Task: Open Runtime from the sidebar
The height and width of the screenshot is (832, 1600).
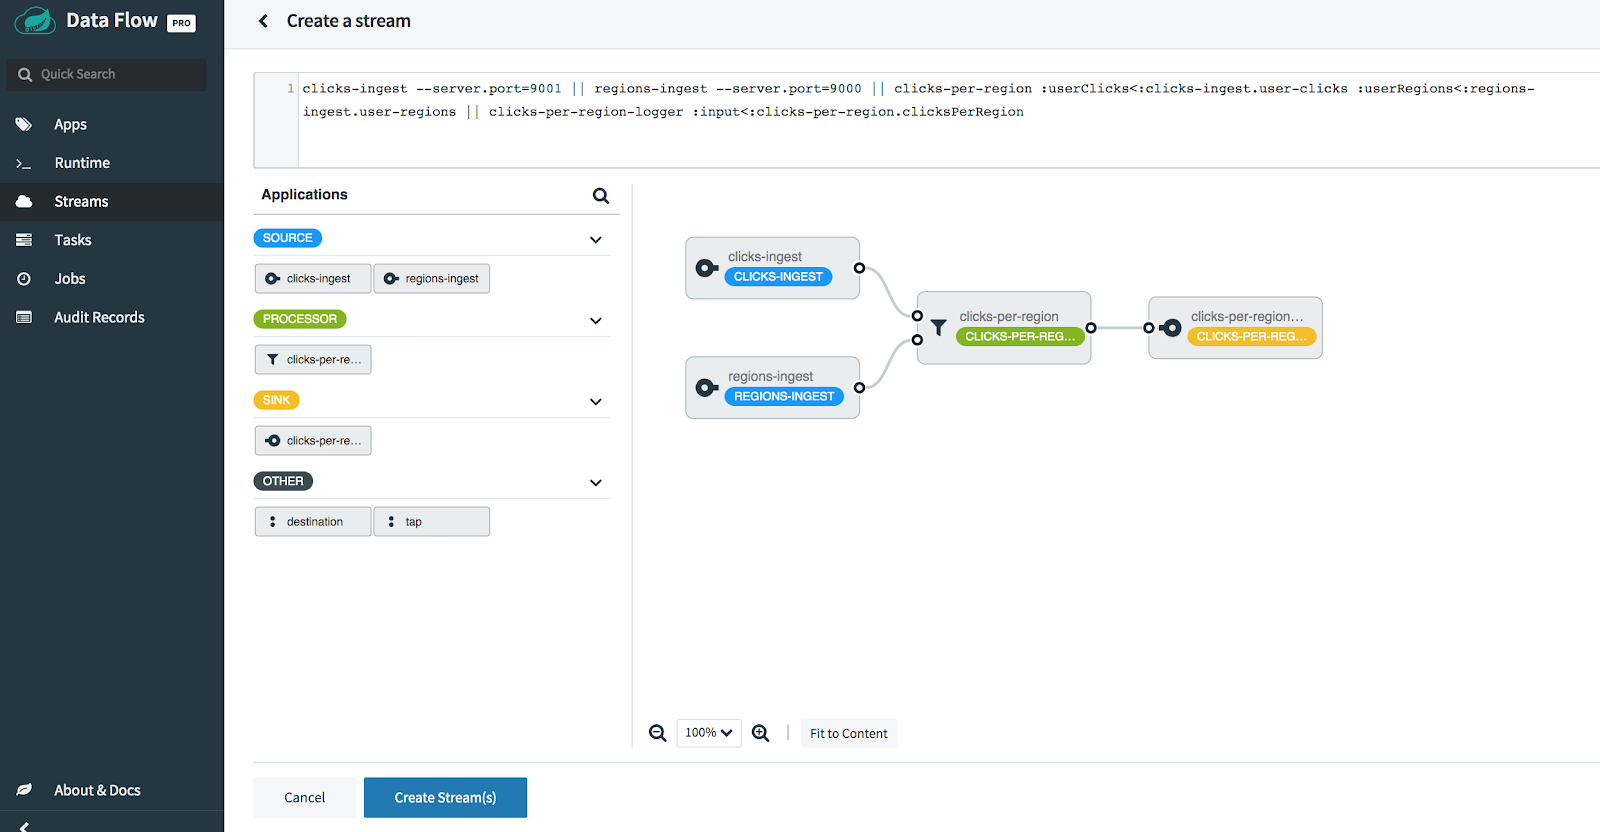Action: click(82, 163)
